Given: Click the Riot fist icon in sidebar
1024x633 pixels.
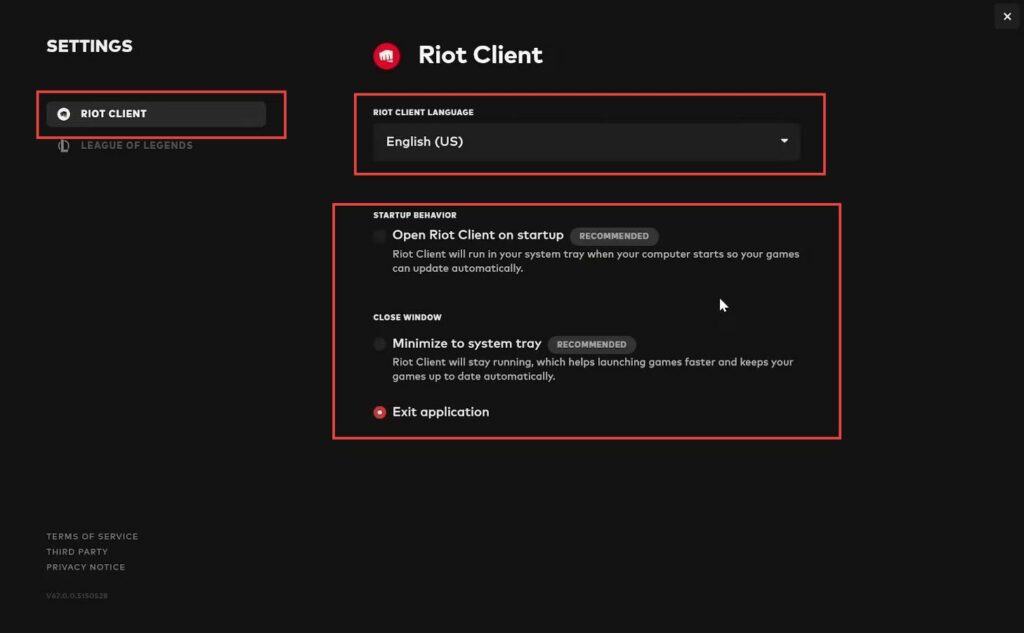Looking at the screenshot, I should pyautogui.click(x=63, y=114).
